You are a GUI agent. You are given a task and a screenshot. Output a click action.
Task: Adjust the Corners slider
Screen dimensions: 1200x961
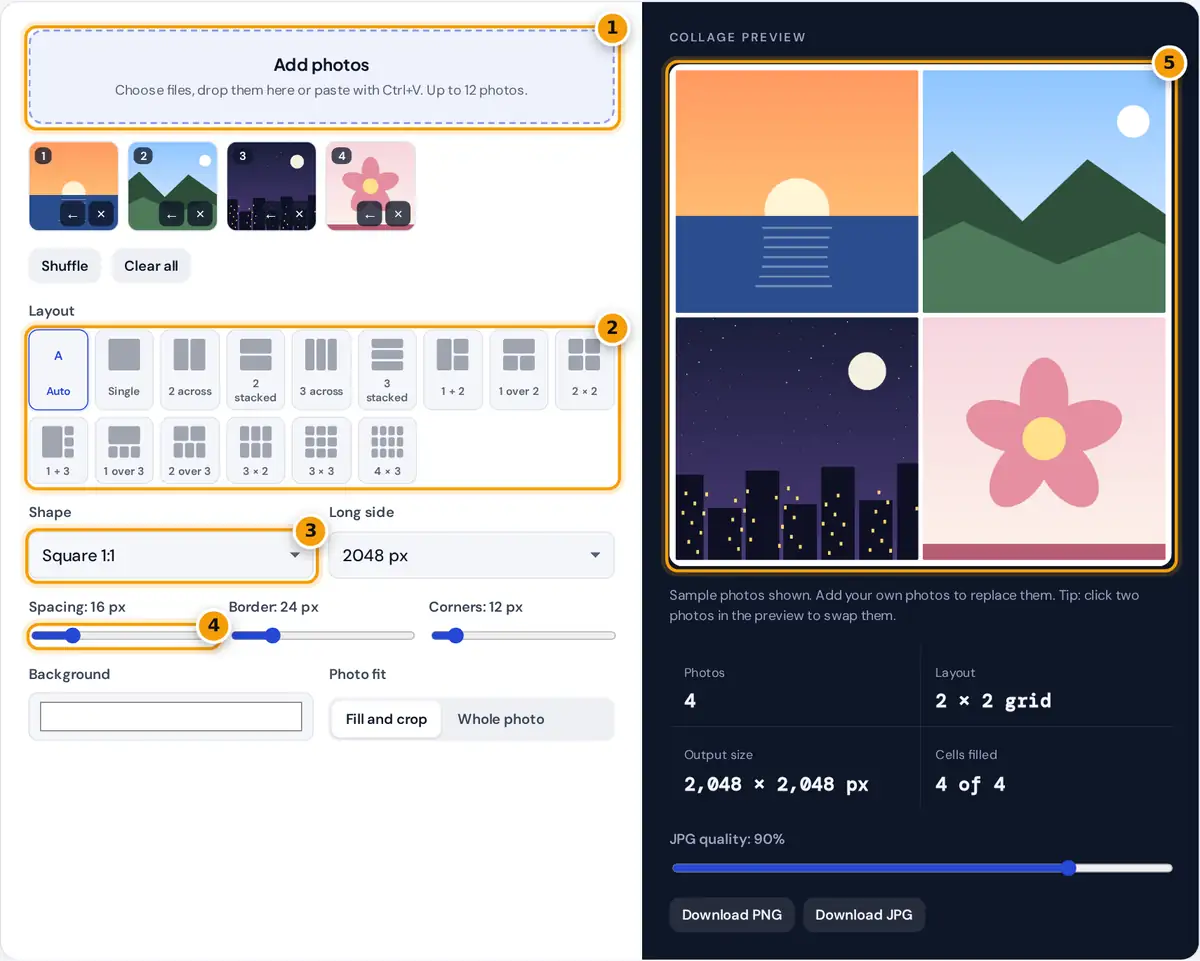523,636
